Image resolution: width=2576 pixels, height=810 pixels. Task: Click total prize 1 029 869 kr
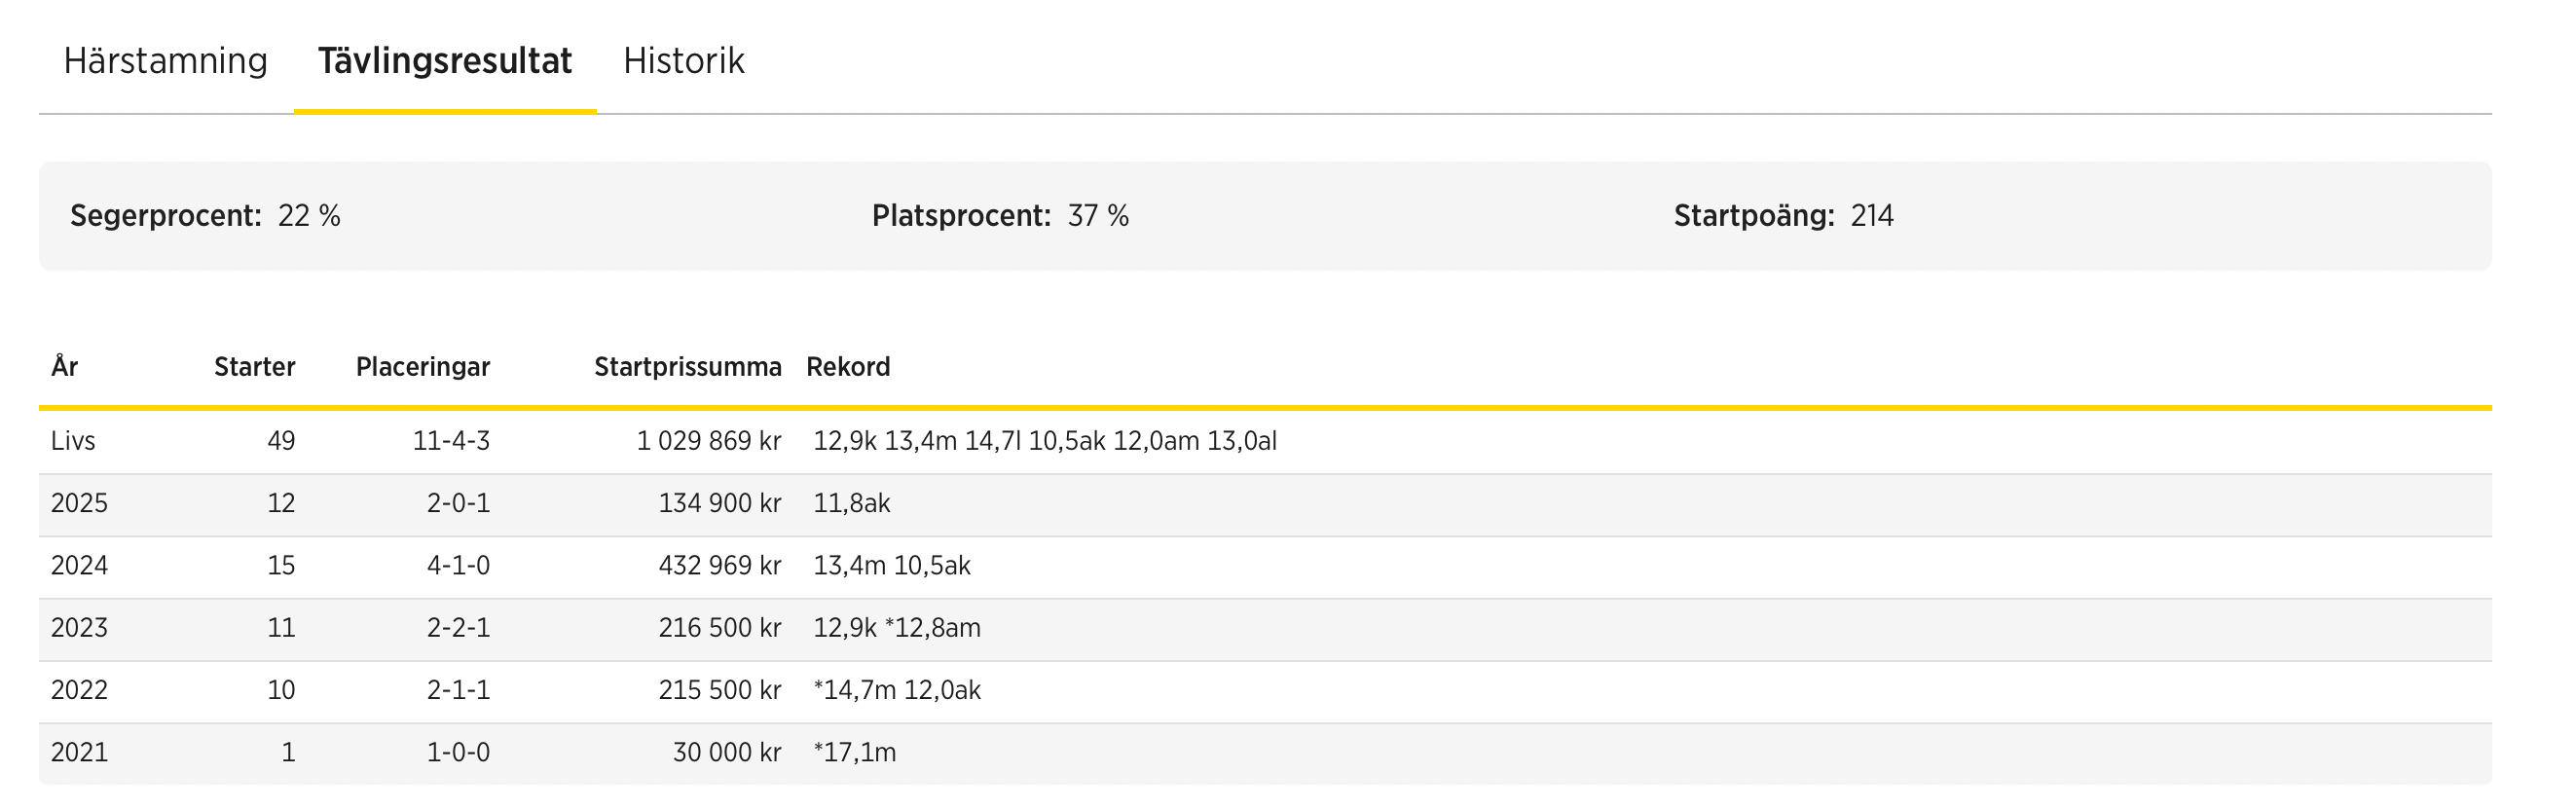(x=709, y=441)
